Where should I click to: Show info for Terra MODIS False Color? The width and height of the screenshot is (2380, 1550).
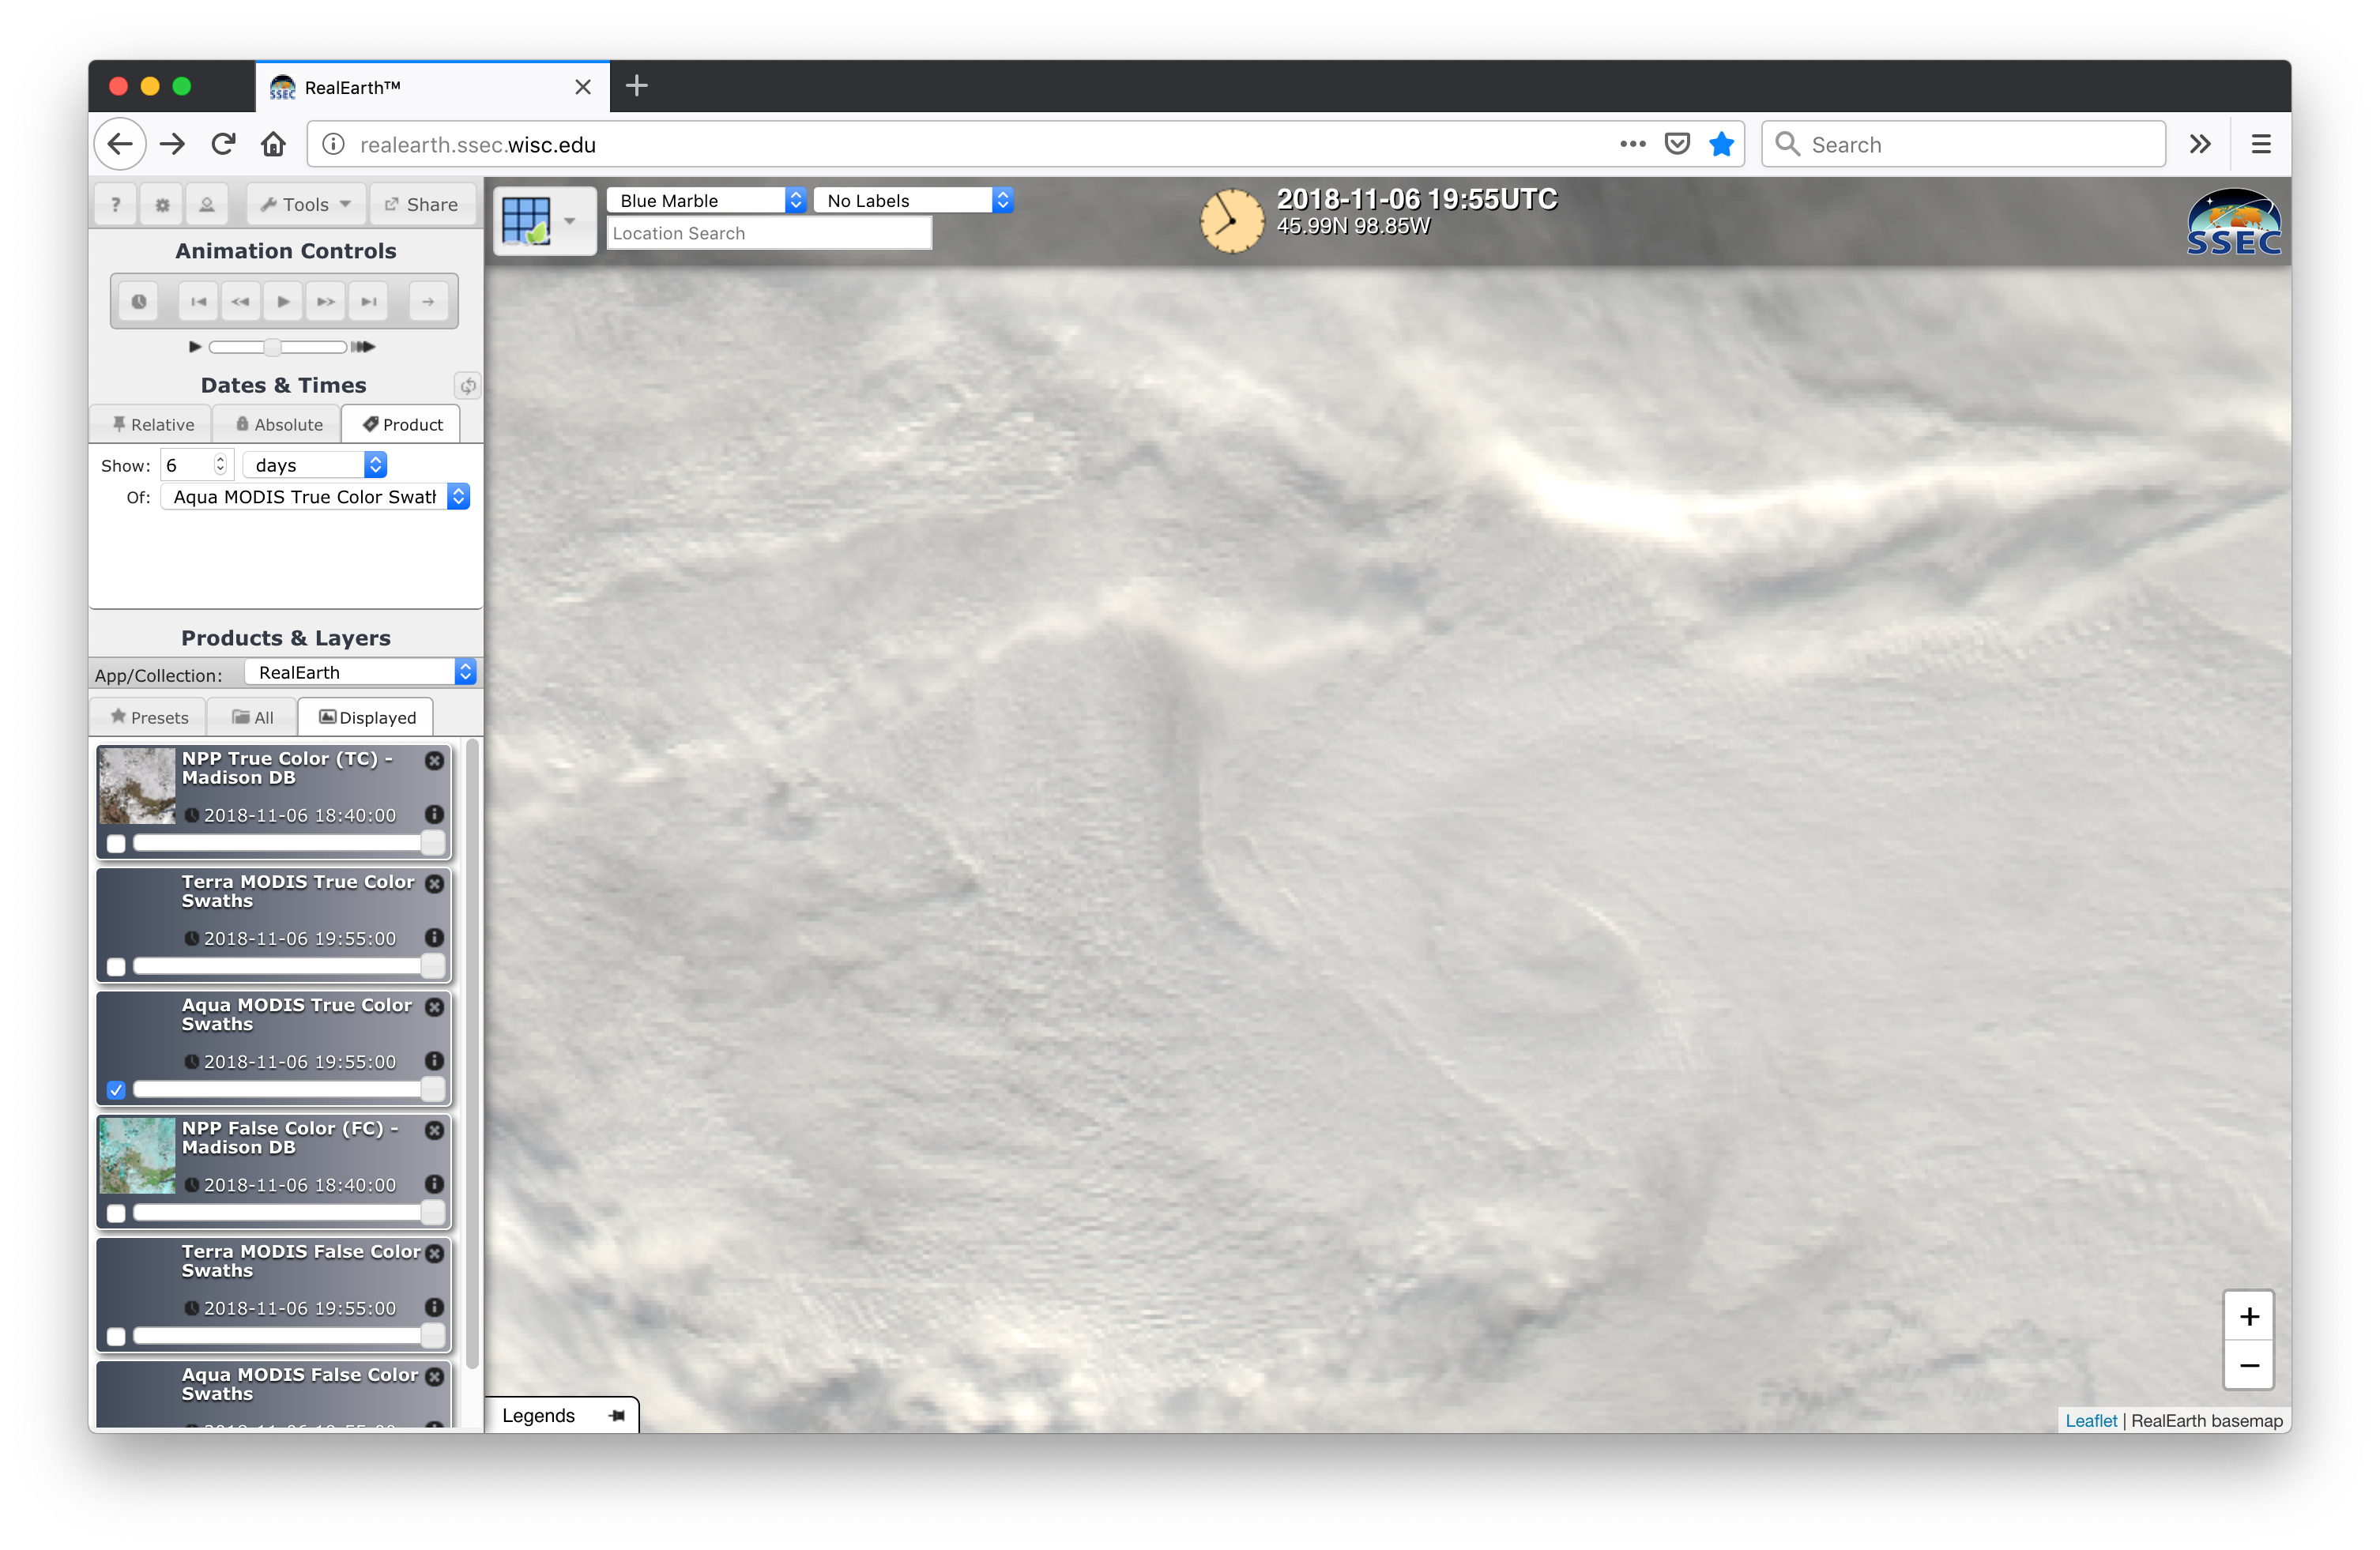[435, 1307]
